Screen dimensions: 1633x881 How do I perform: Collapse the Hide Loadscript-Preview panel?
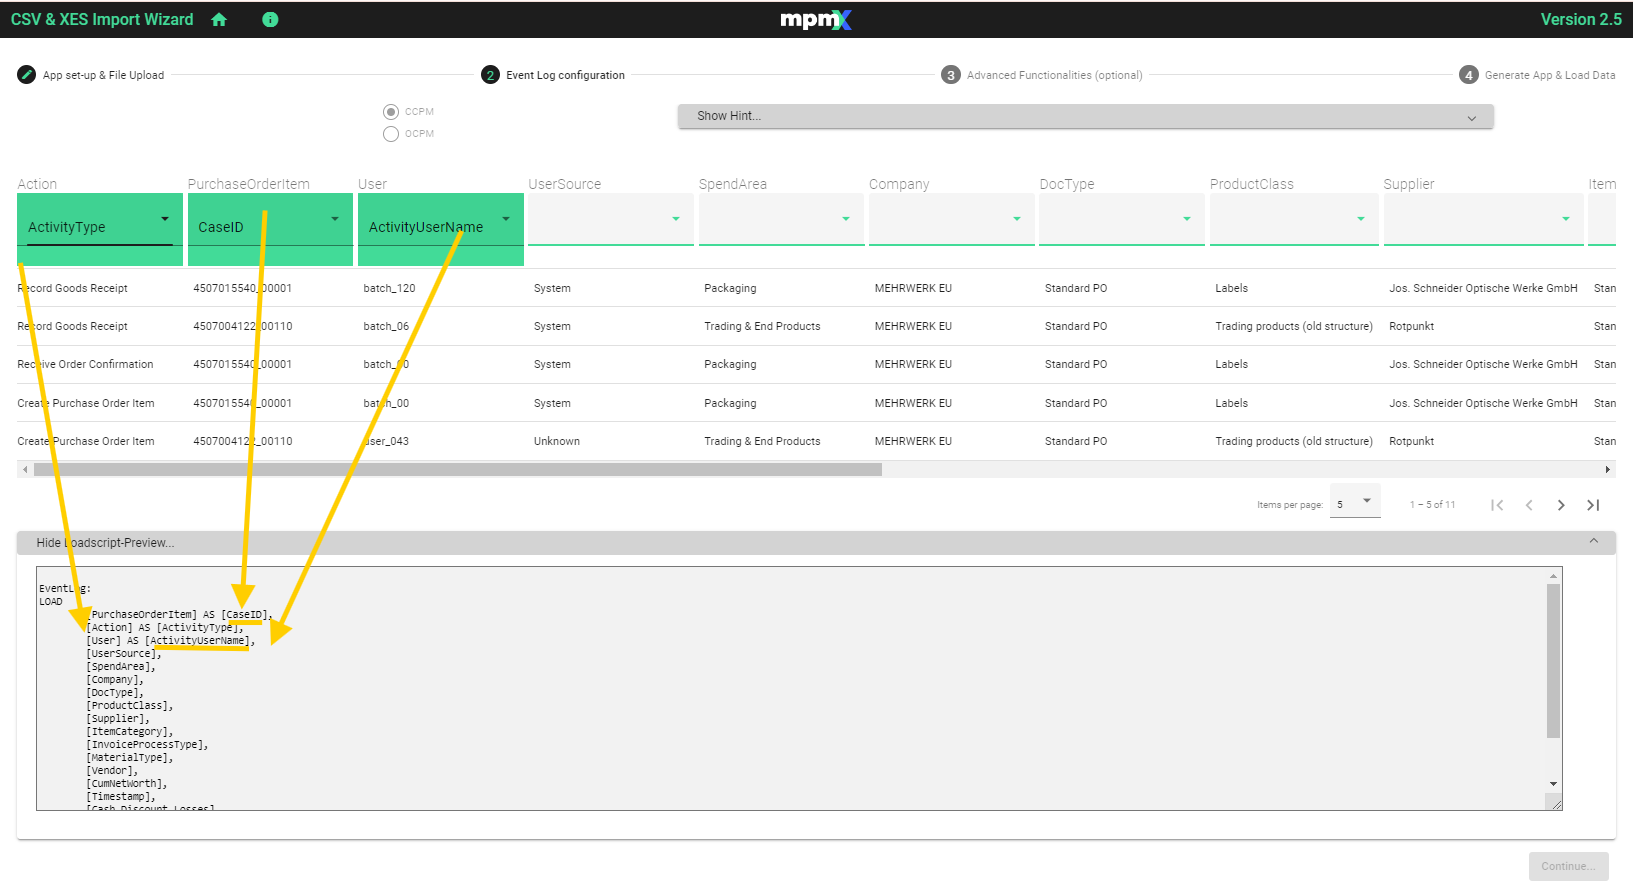[x=816, y=543]
